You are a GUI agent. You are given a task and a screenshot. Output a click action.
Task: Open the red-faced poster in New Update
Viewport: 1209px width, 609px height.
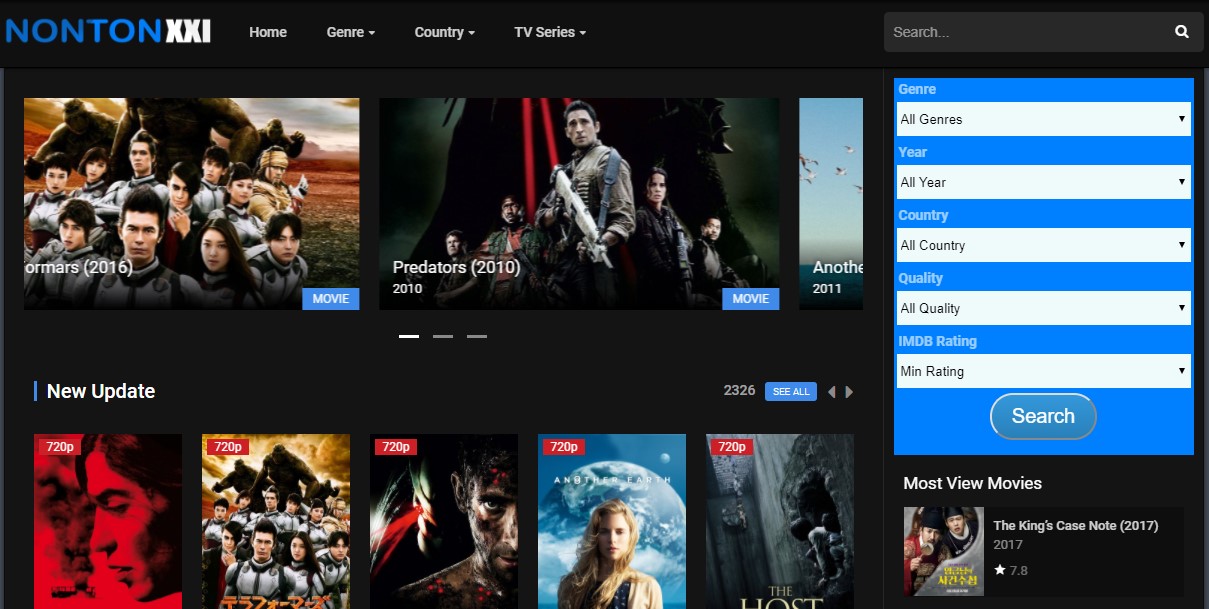point(108,521)
